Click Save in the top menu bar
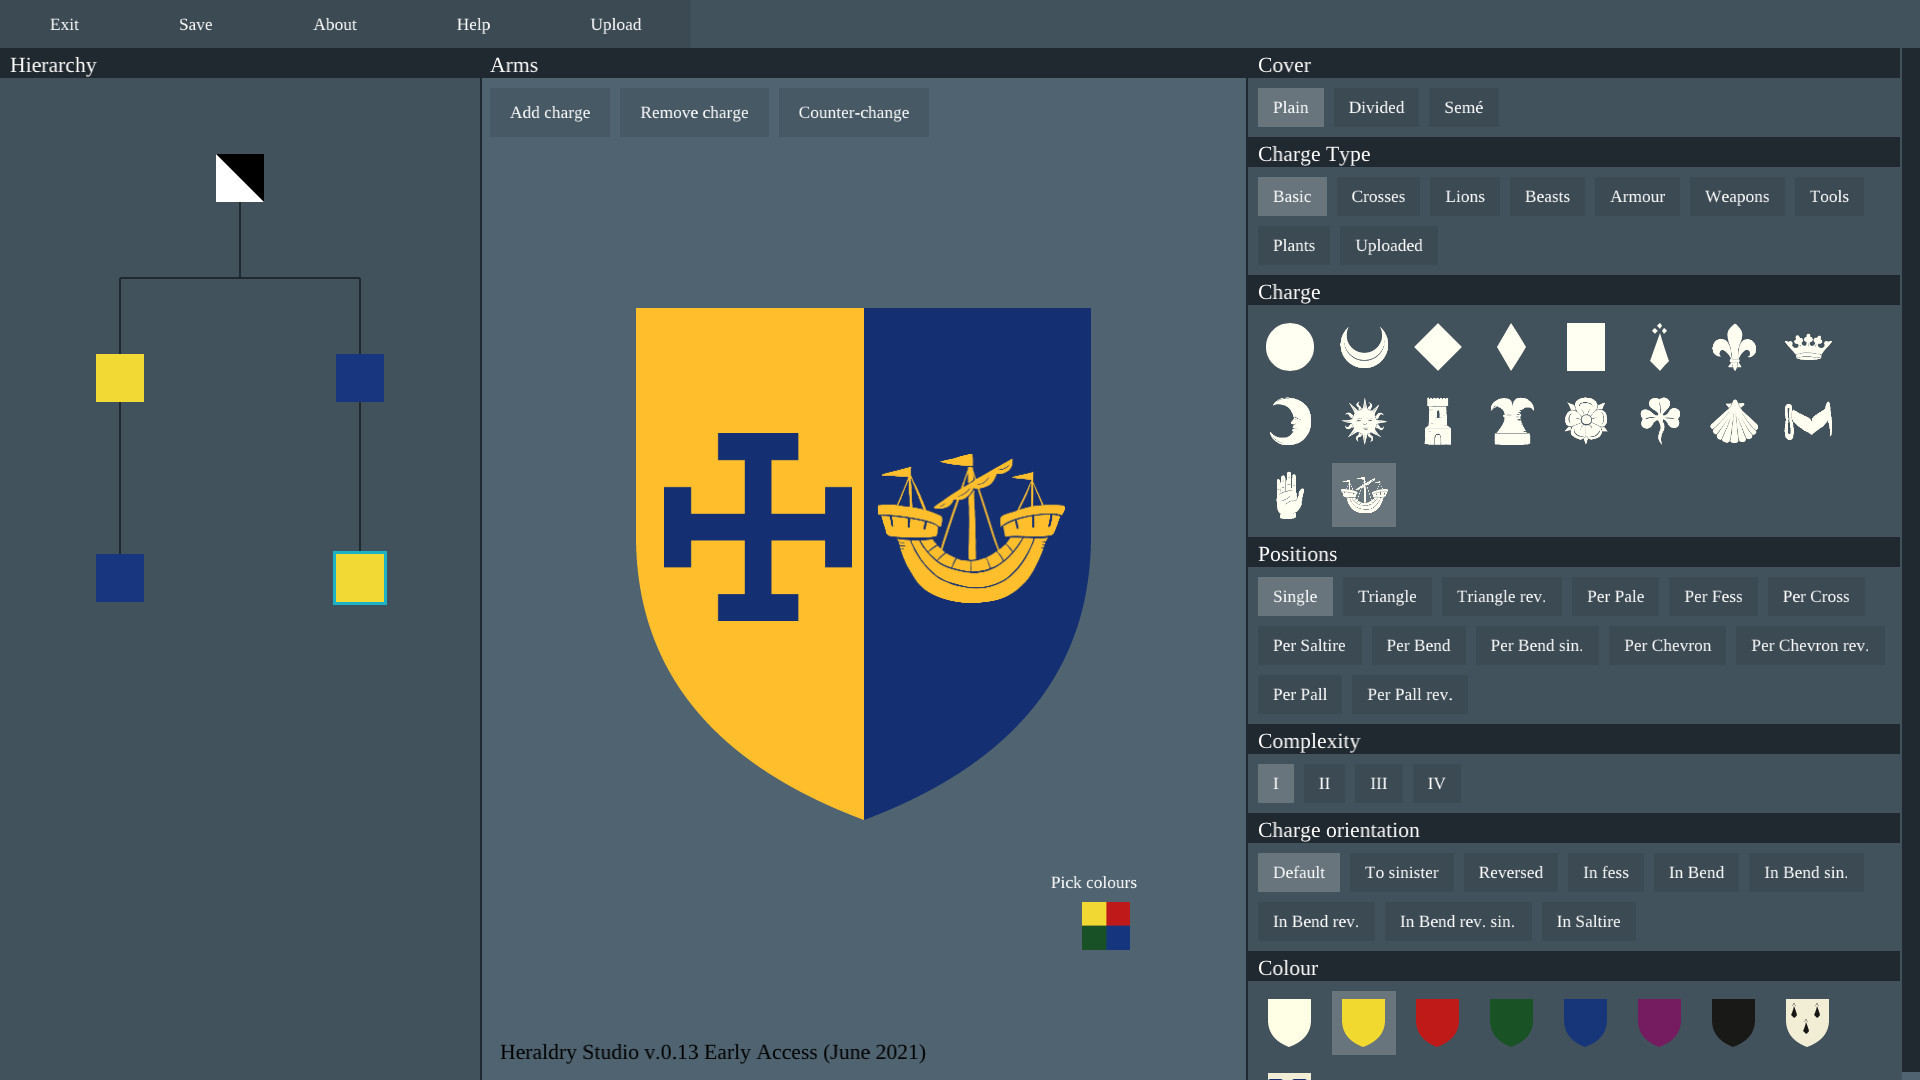Image resolution: width=1920 pixels, height=1080 pixels. pos(194,24)
